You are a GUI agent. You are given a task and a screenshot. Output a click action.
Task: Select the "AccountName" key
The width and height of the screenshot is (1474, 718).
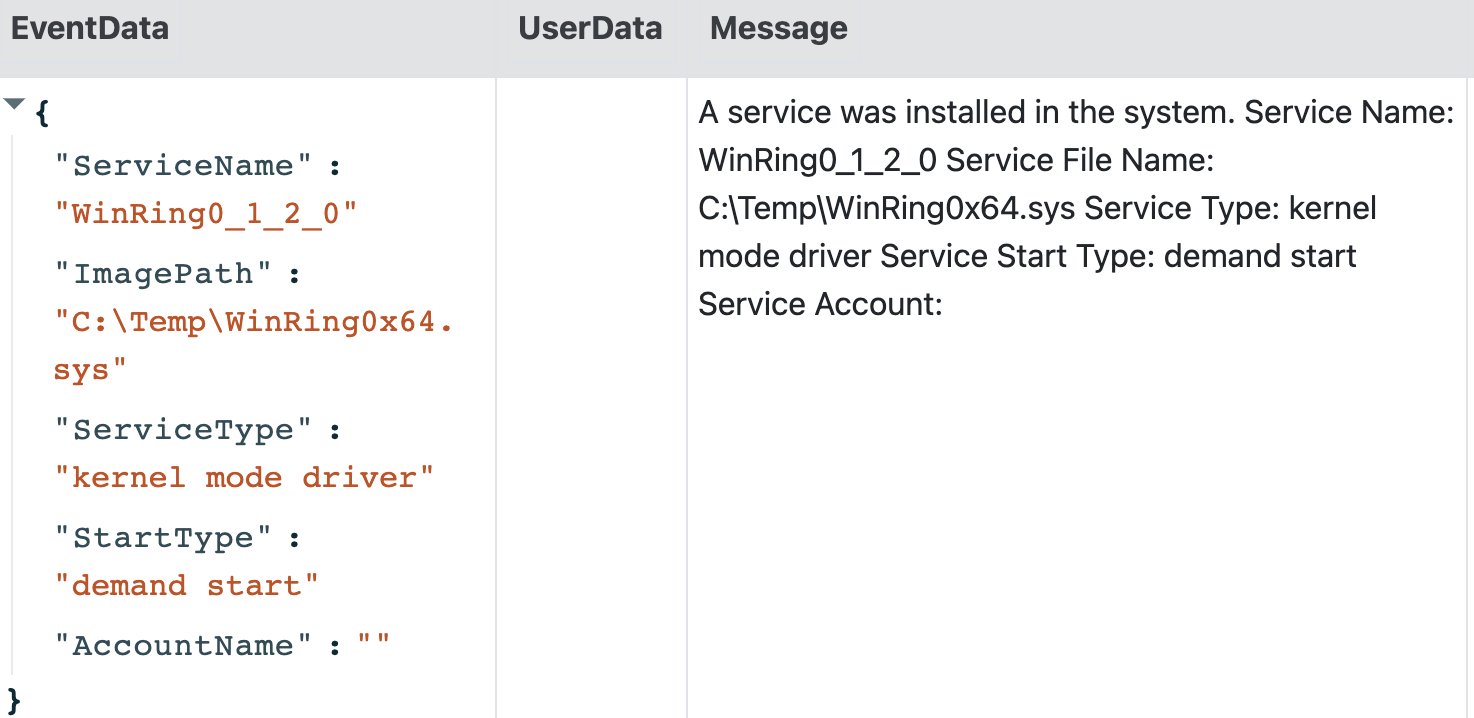coord(186,646)
